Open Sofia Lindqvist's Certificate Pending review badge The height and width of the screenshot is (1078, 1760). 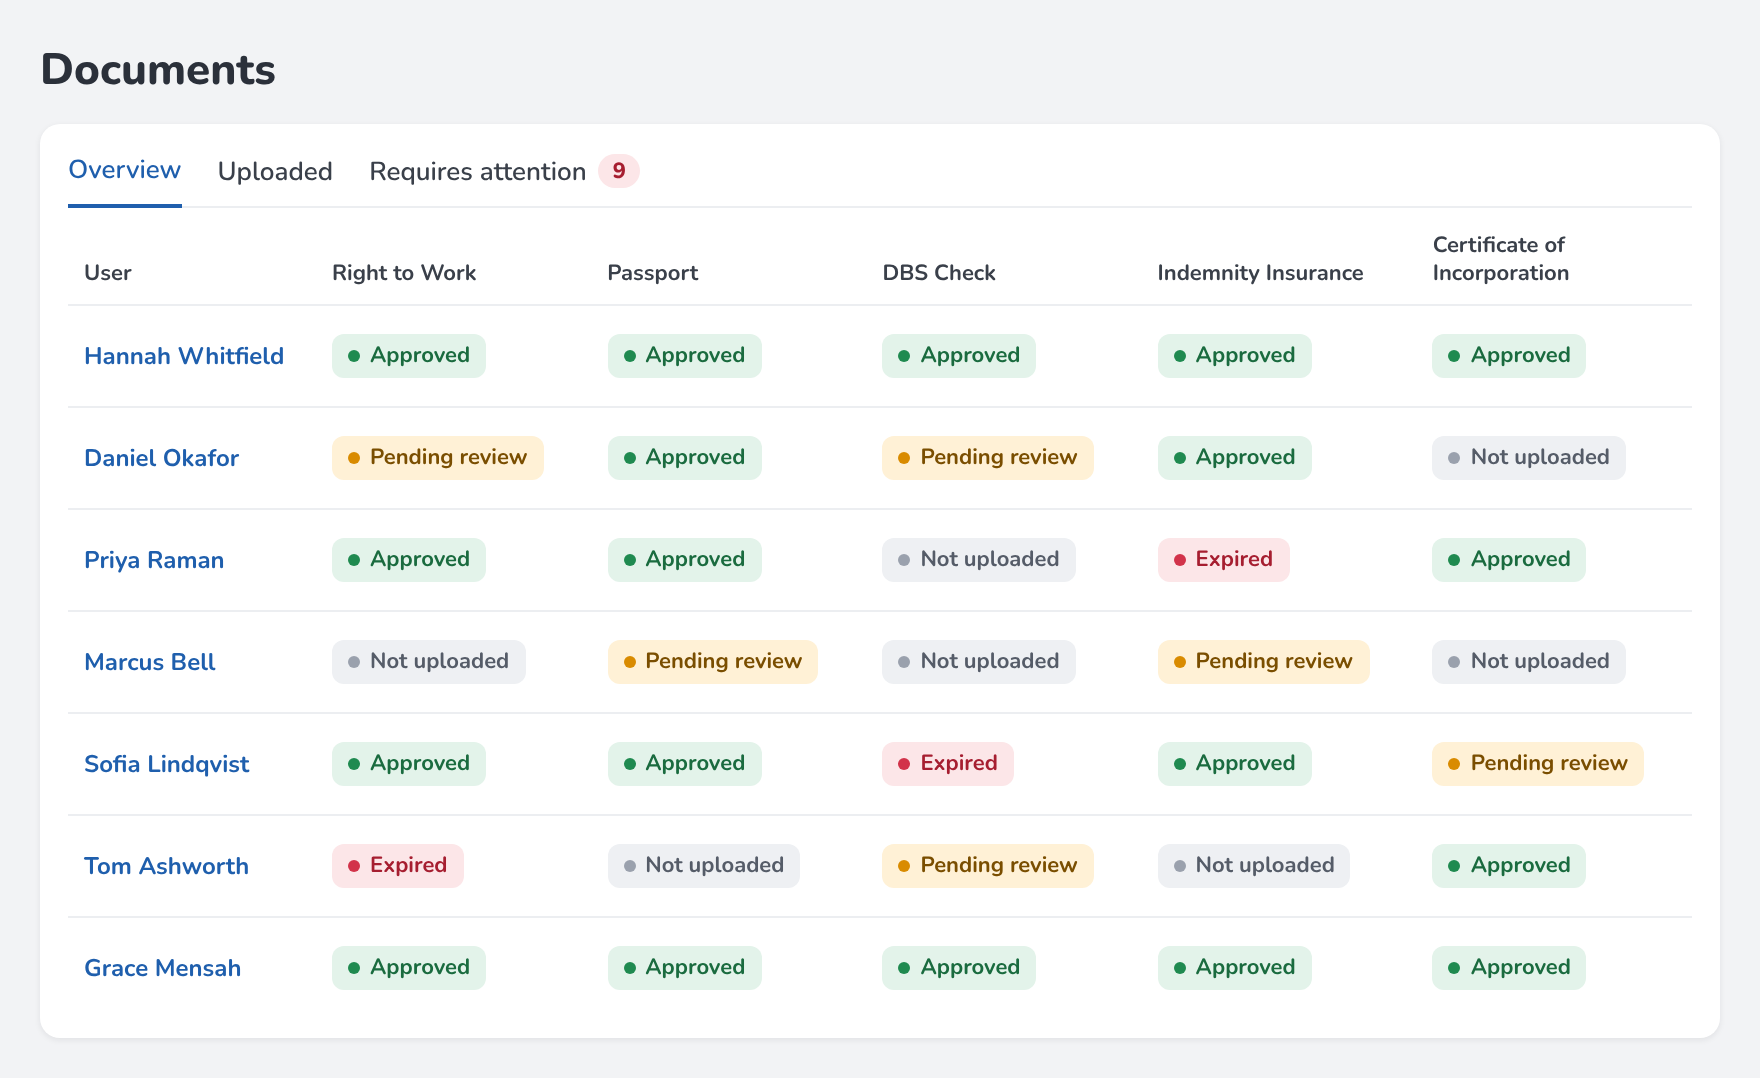[1538, 764]
